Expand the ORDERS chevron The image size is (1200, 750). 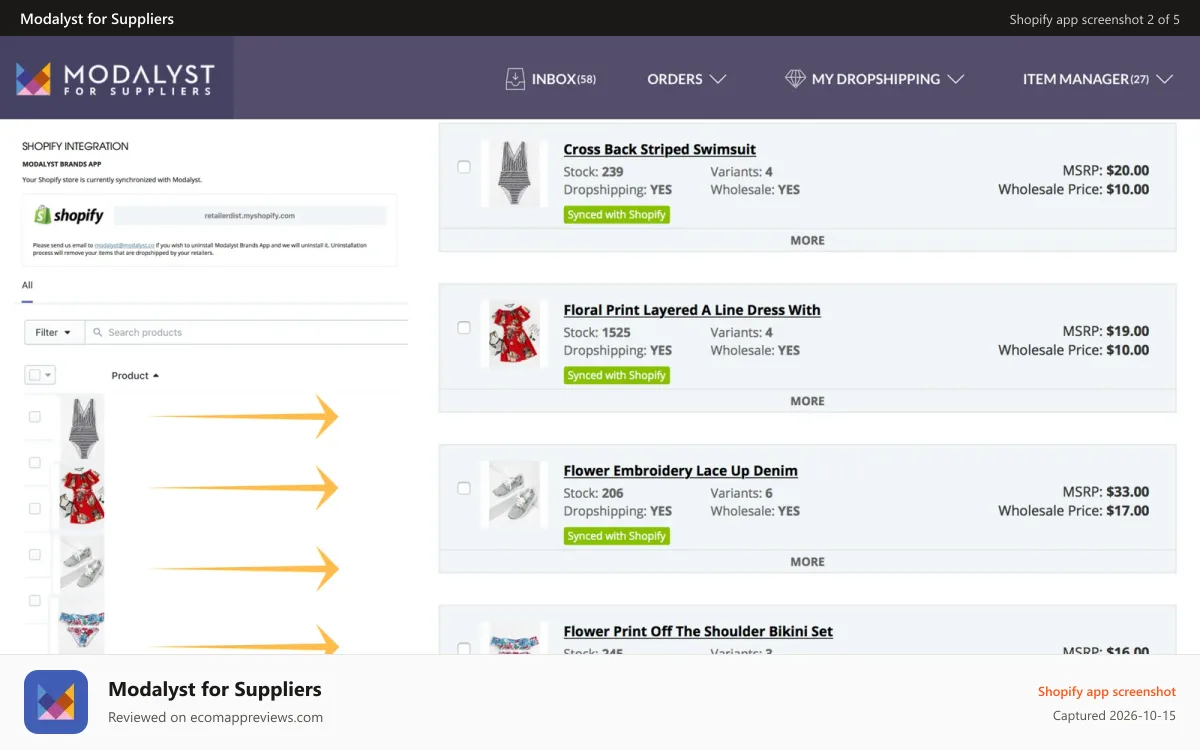coord(717,79)
